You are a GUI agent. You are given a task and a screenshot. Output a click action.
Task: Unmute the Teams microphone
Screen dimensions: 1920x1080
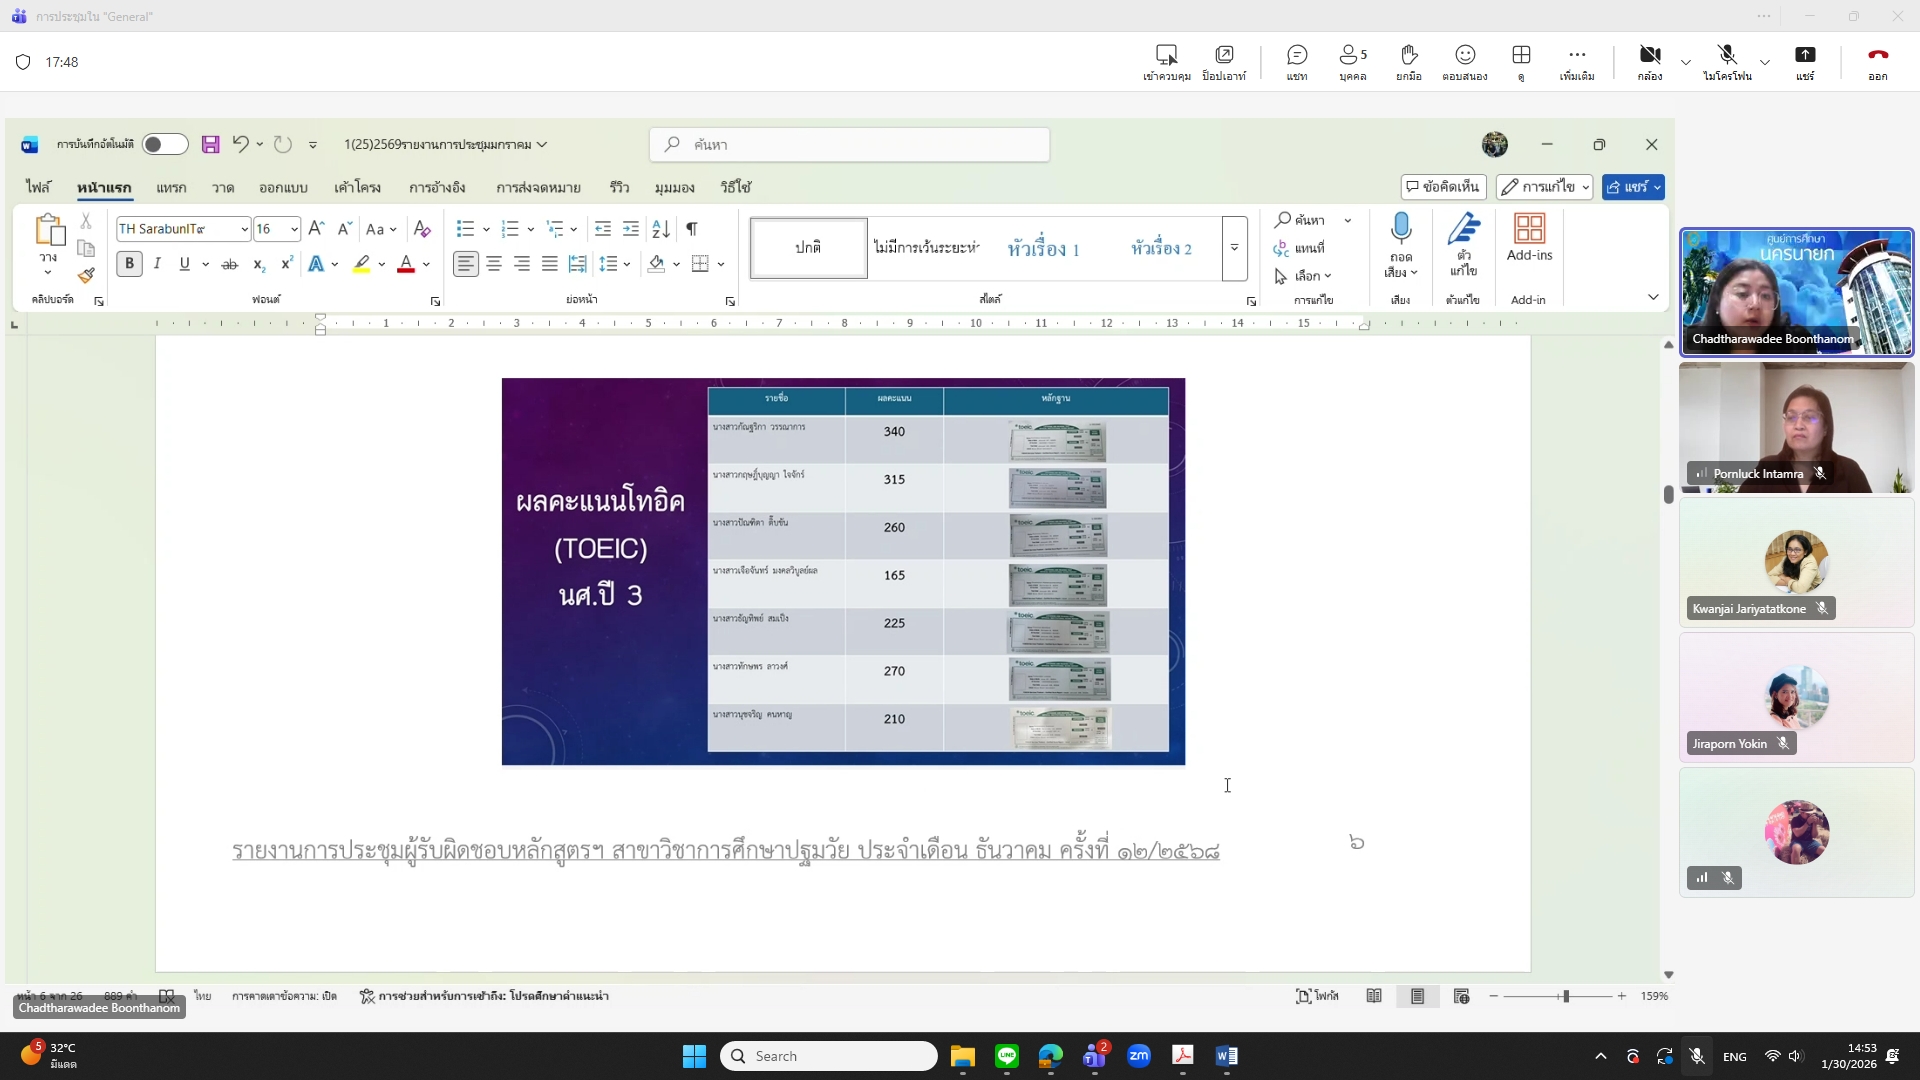[x=1727, y=55]
